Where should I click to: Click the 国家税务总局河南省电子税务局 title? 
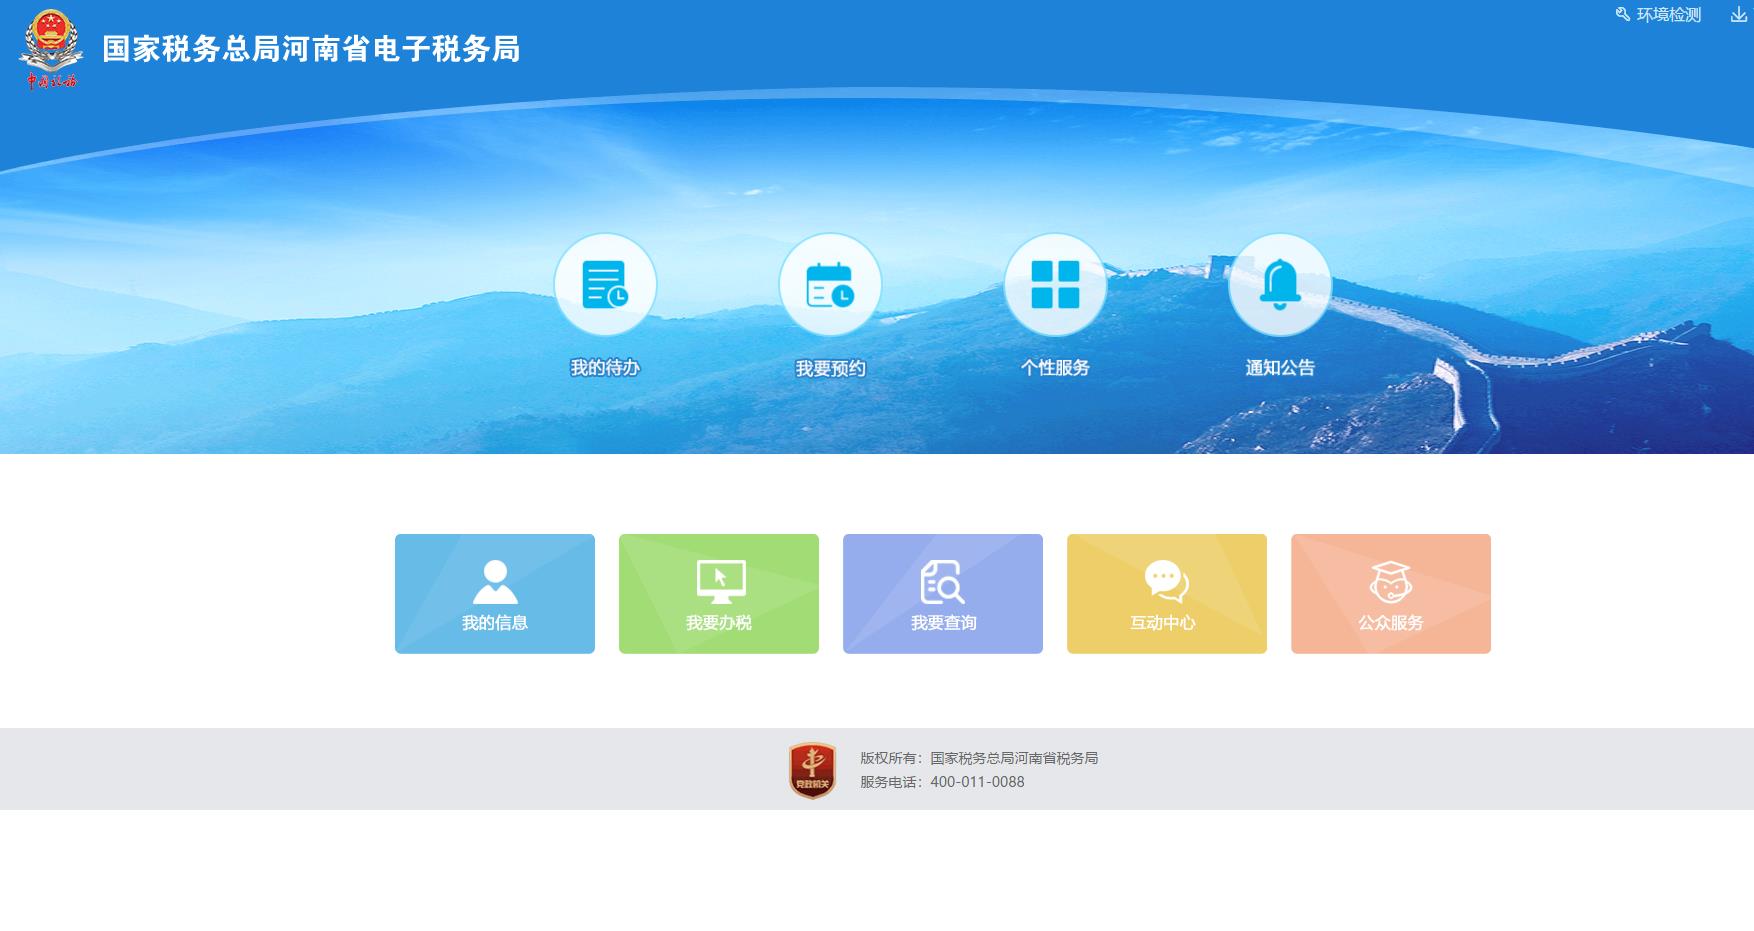[311, 49]
